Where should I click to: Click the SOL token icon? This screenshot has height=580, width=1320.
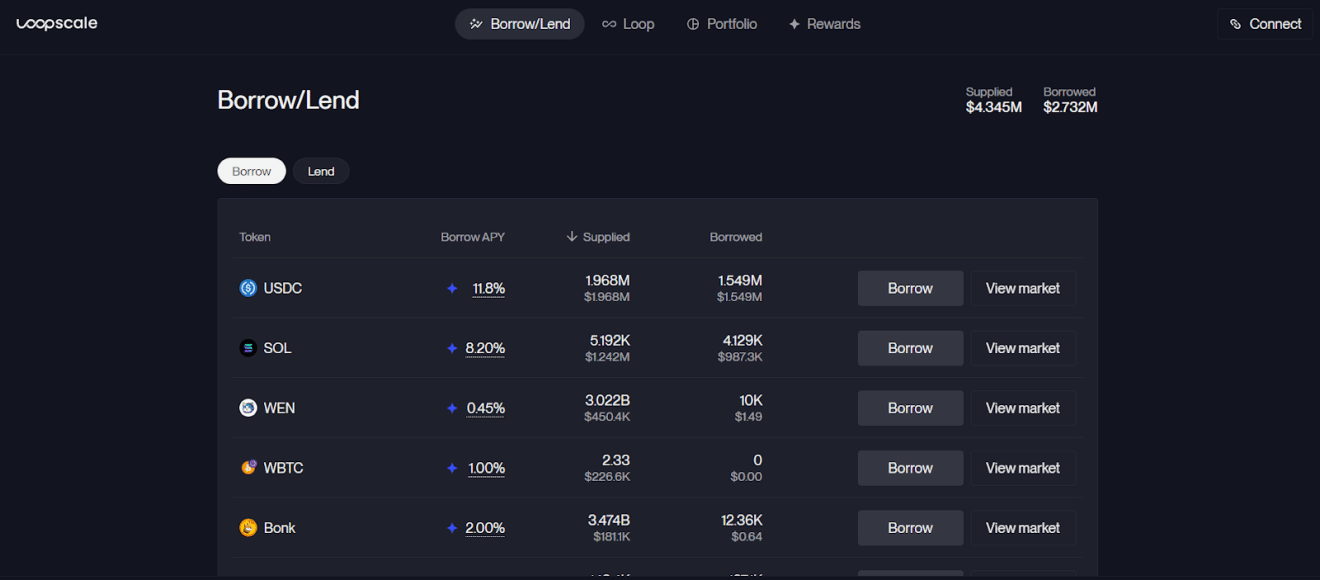pyautogui.click(x=248, y=348)
